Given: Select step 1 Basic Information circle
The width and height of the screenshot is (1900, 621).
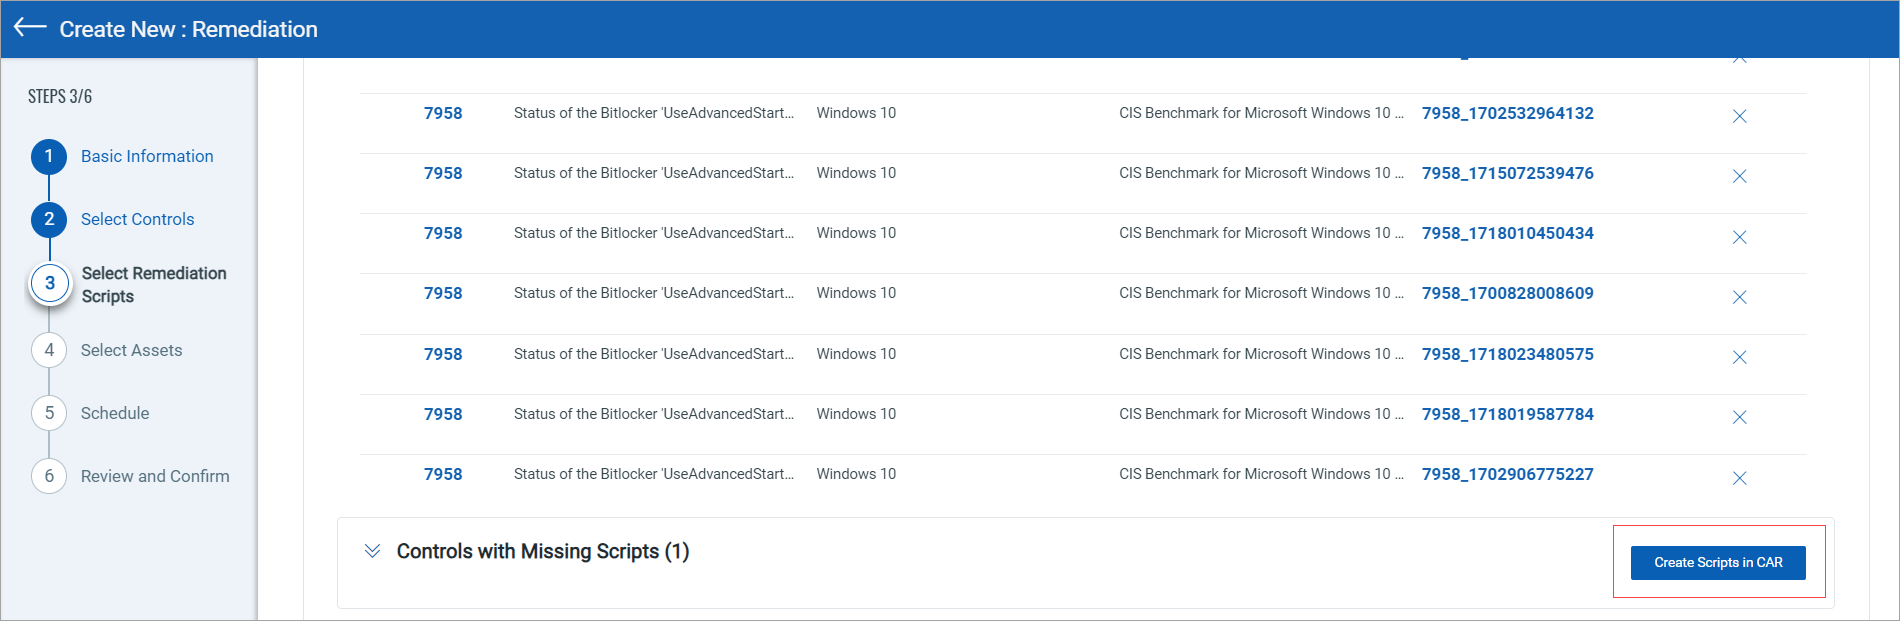Looking at the screenshot, I should (49, 156).
